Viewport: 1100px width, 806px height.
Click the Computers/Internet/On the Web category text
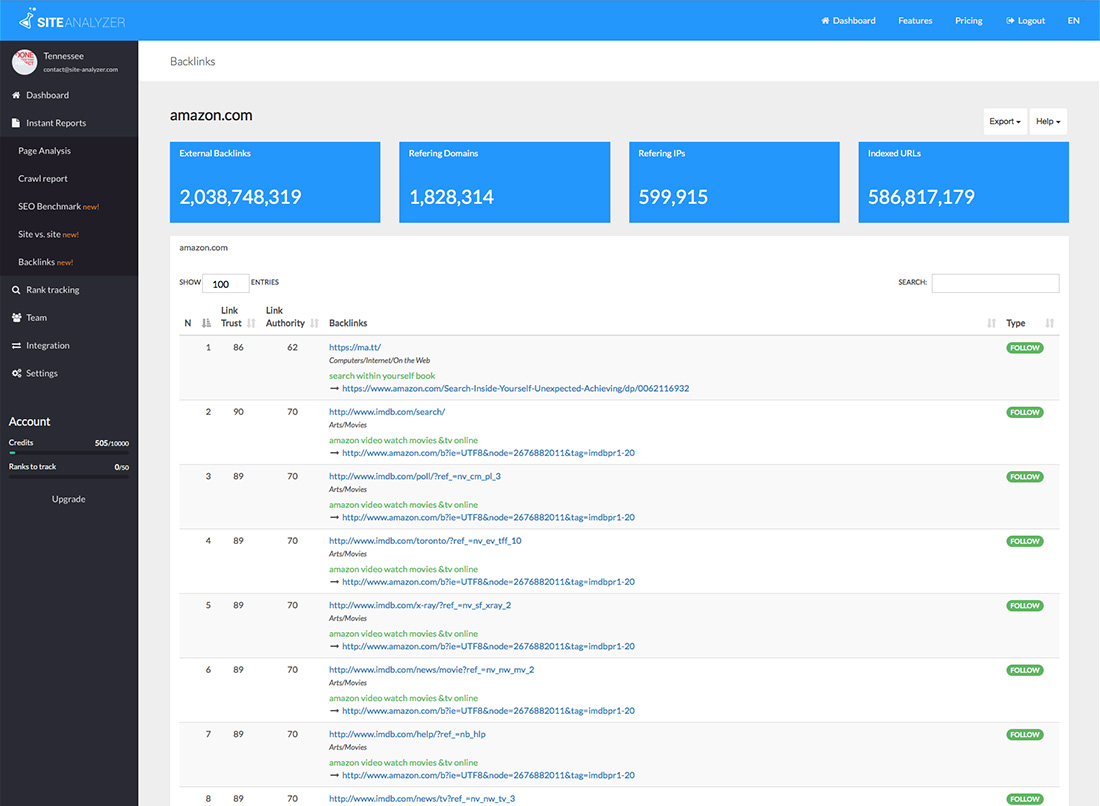[x=380, y=361]
